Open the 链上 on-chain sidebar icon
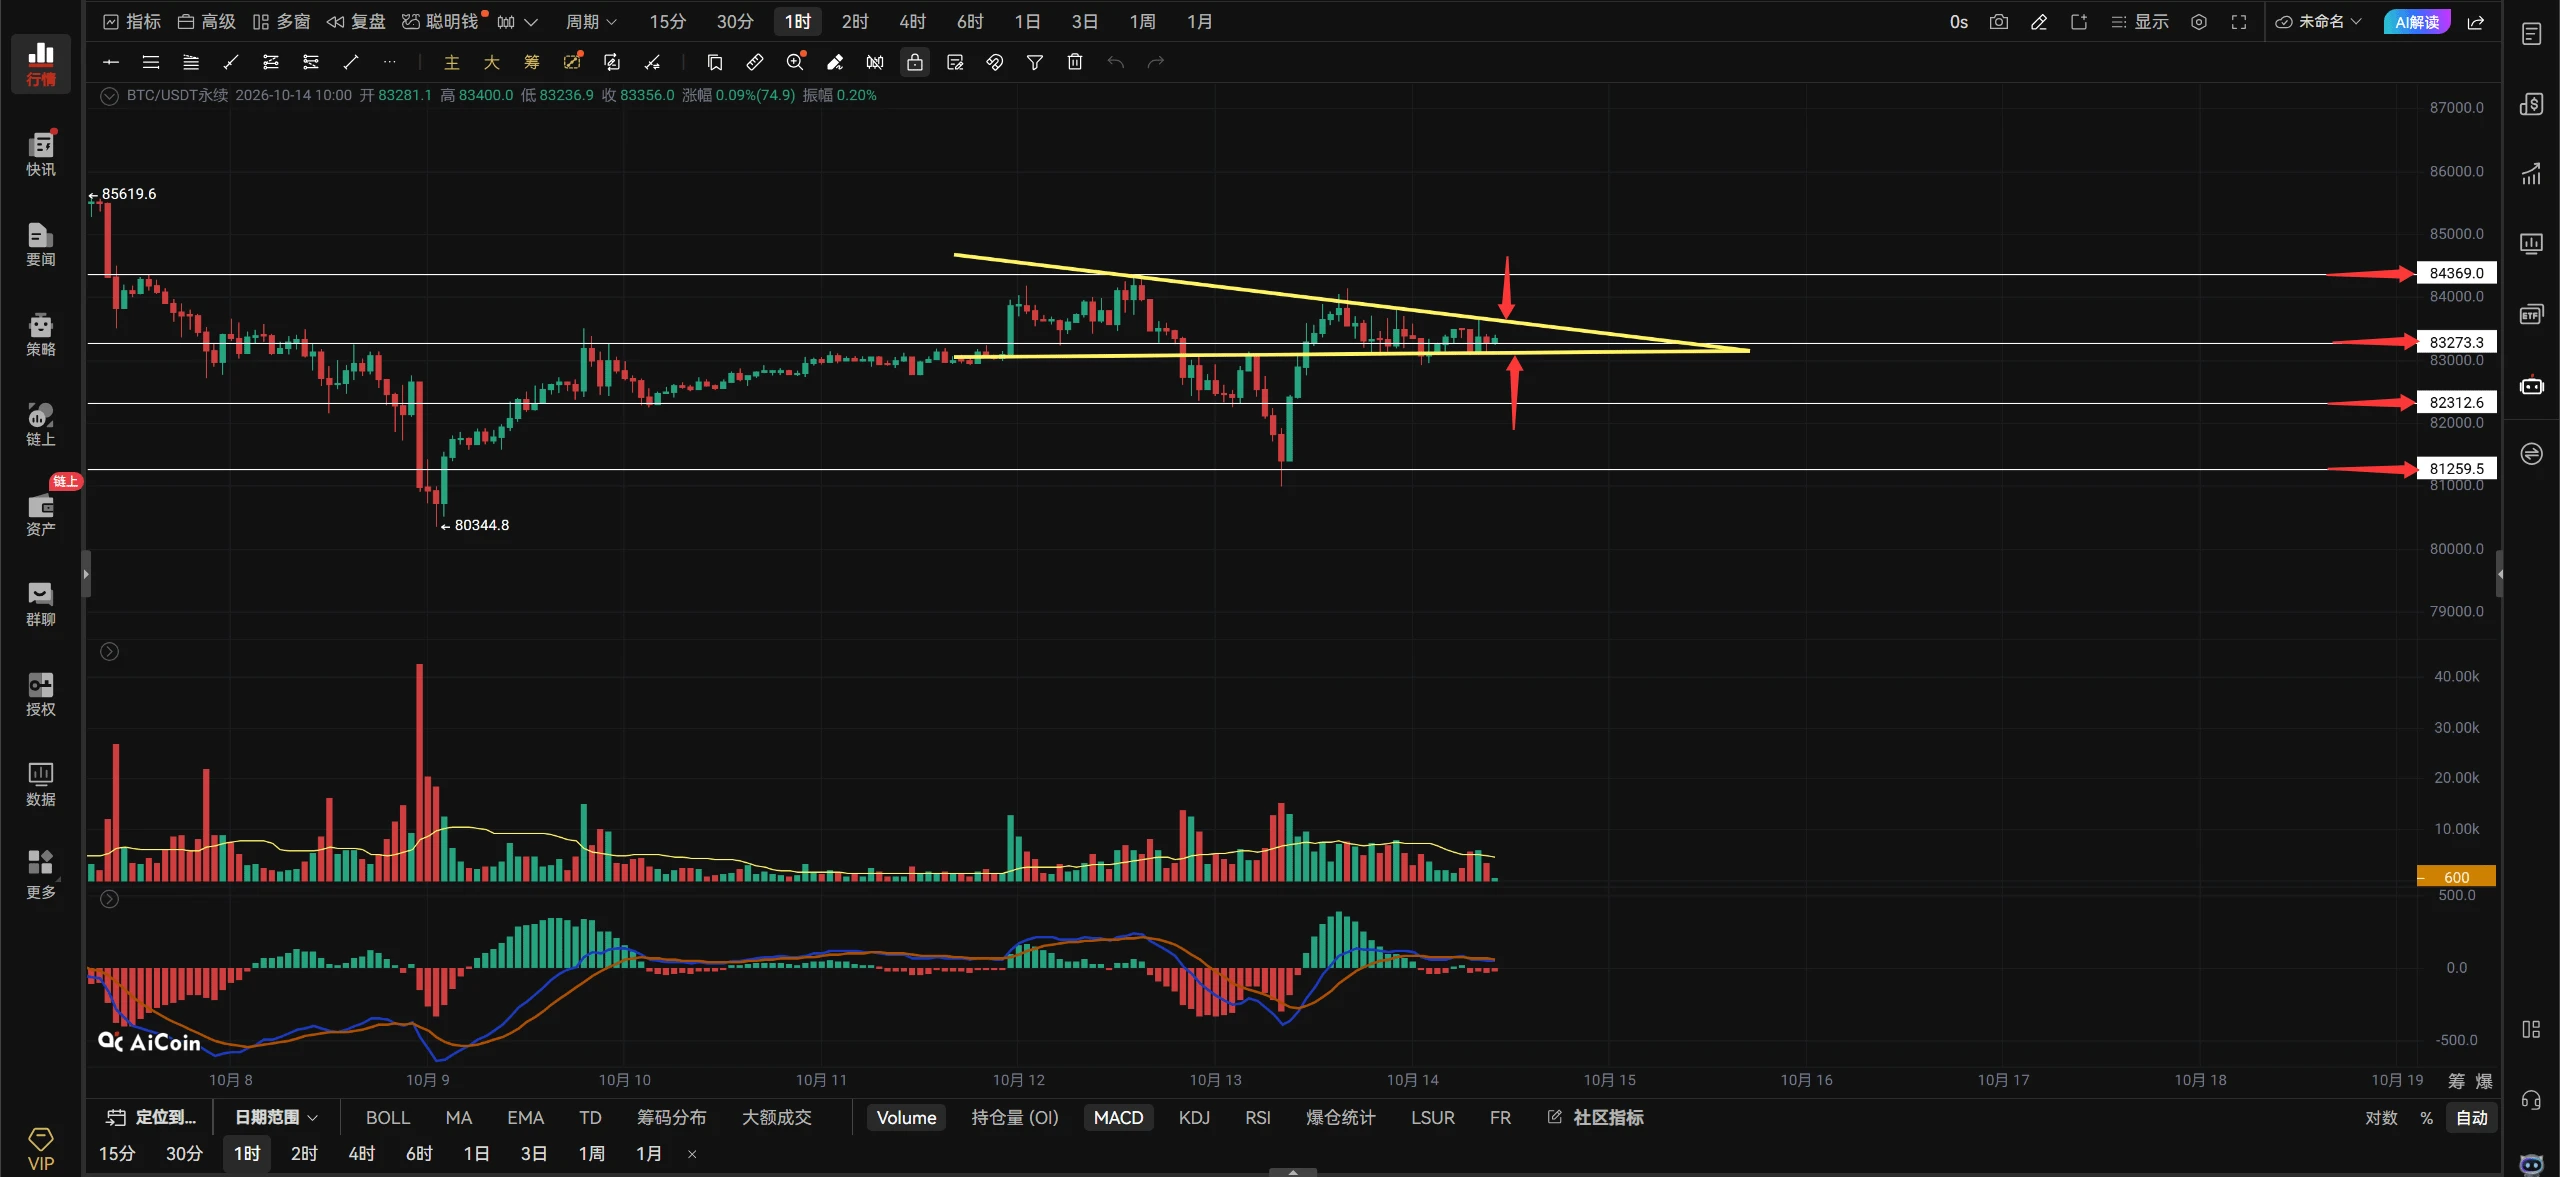The image size is (2560, 1177). 40,424
